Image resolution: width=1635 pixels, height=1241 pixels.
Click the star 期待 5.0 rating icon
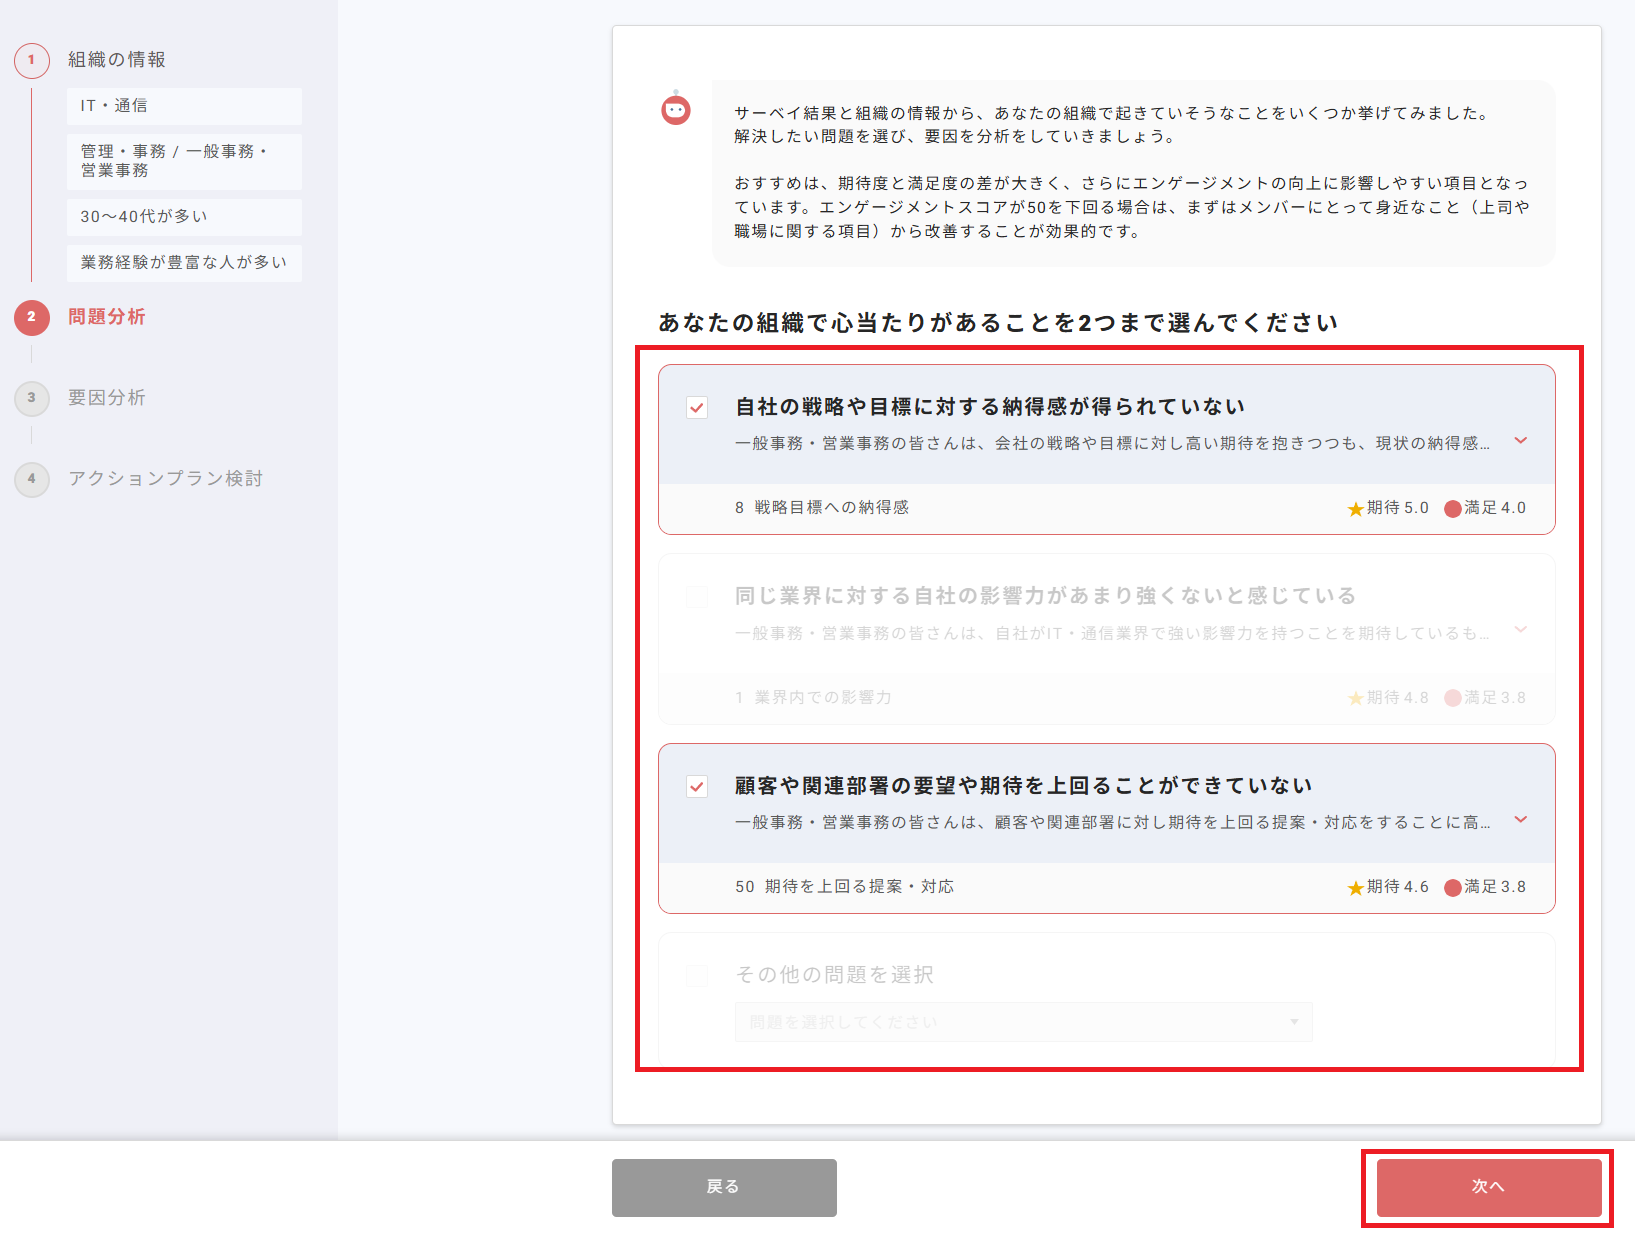(x=1355, y=509)
